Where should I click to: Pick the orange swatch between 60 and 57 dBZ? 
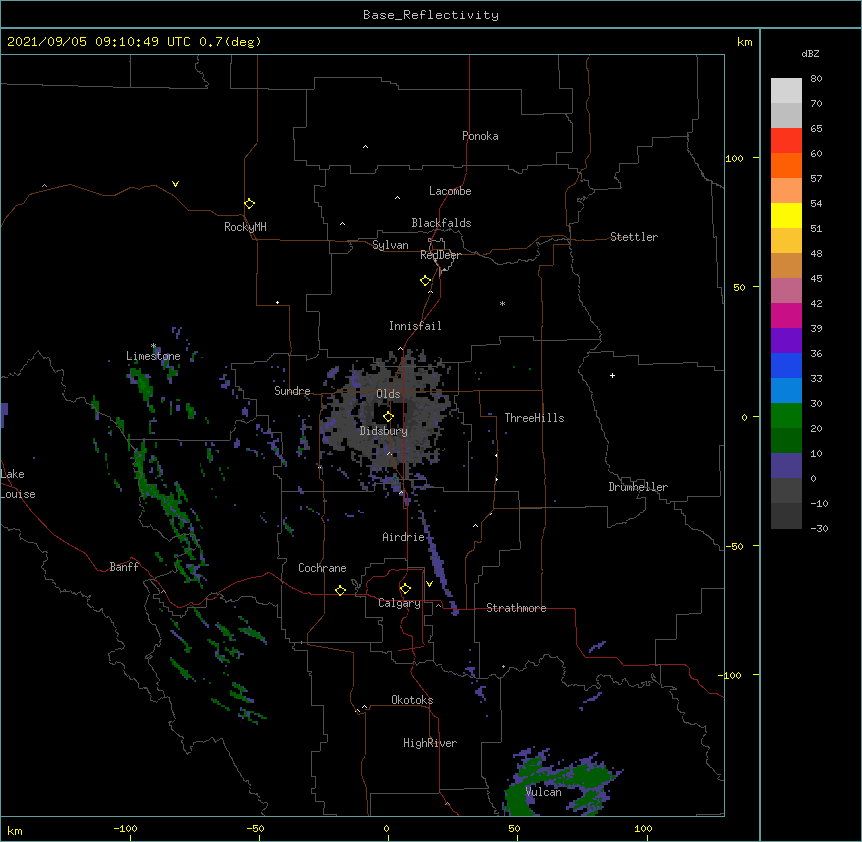786,165
